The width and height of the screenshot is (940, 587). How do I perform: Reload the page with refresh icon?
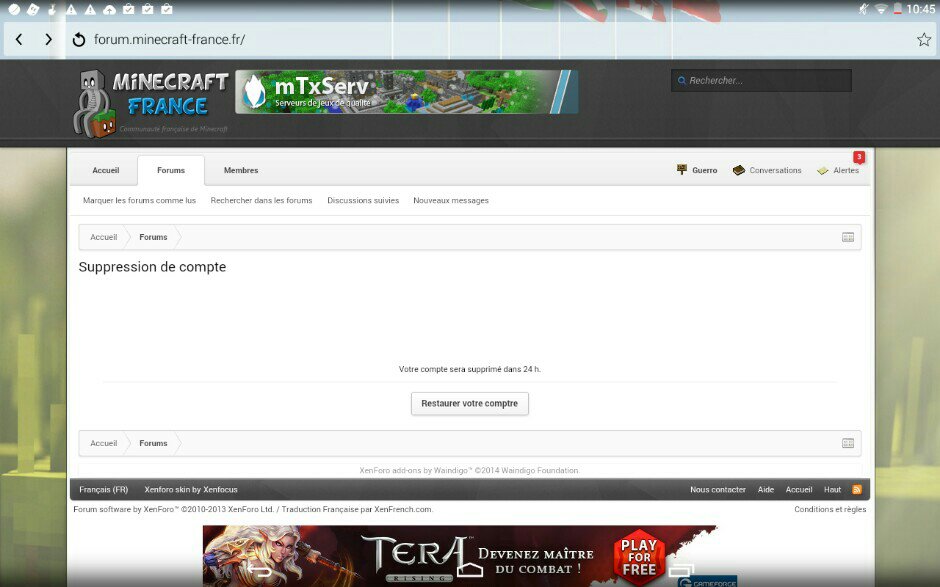click(79, 40)
